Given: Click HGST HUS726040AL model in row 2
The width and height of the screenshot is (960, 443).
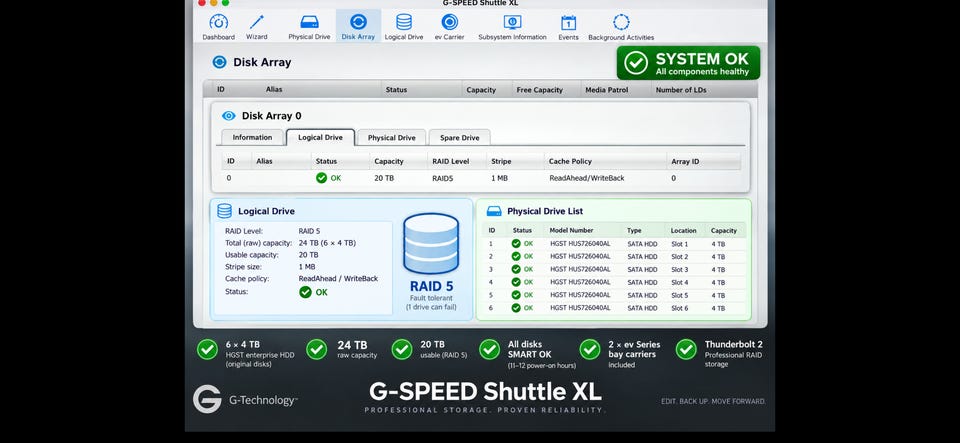Looking at the screenshot, I should point(580,257).
